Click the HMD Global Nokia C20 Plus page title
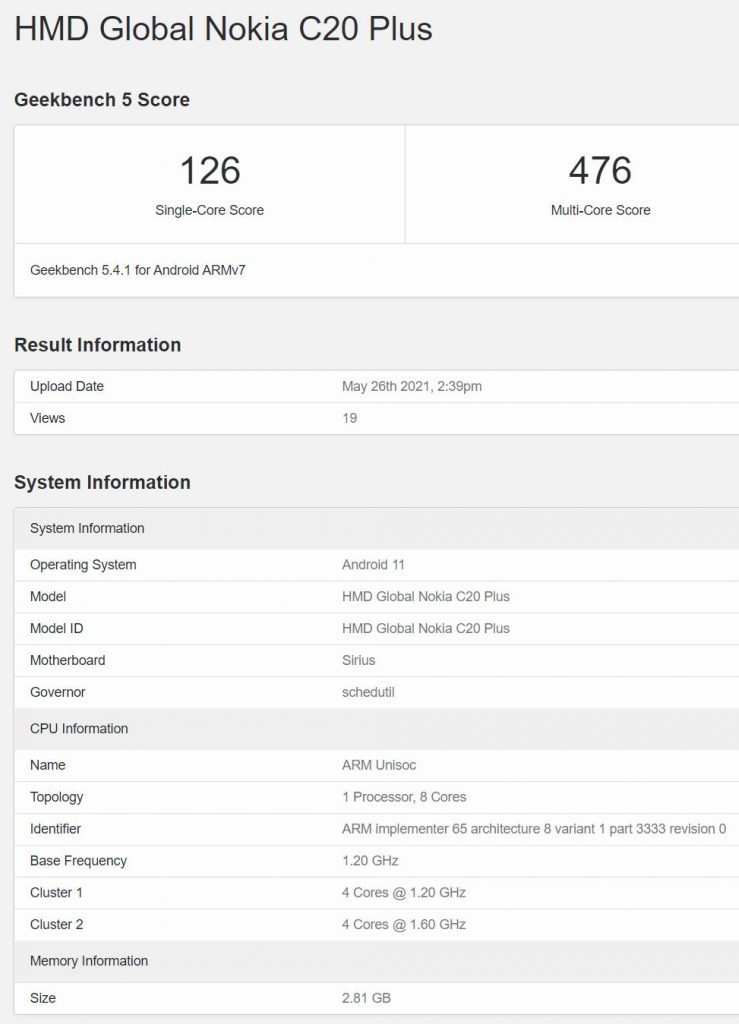 (223, 29)
